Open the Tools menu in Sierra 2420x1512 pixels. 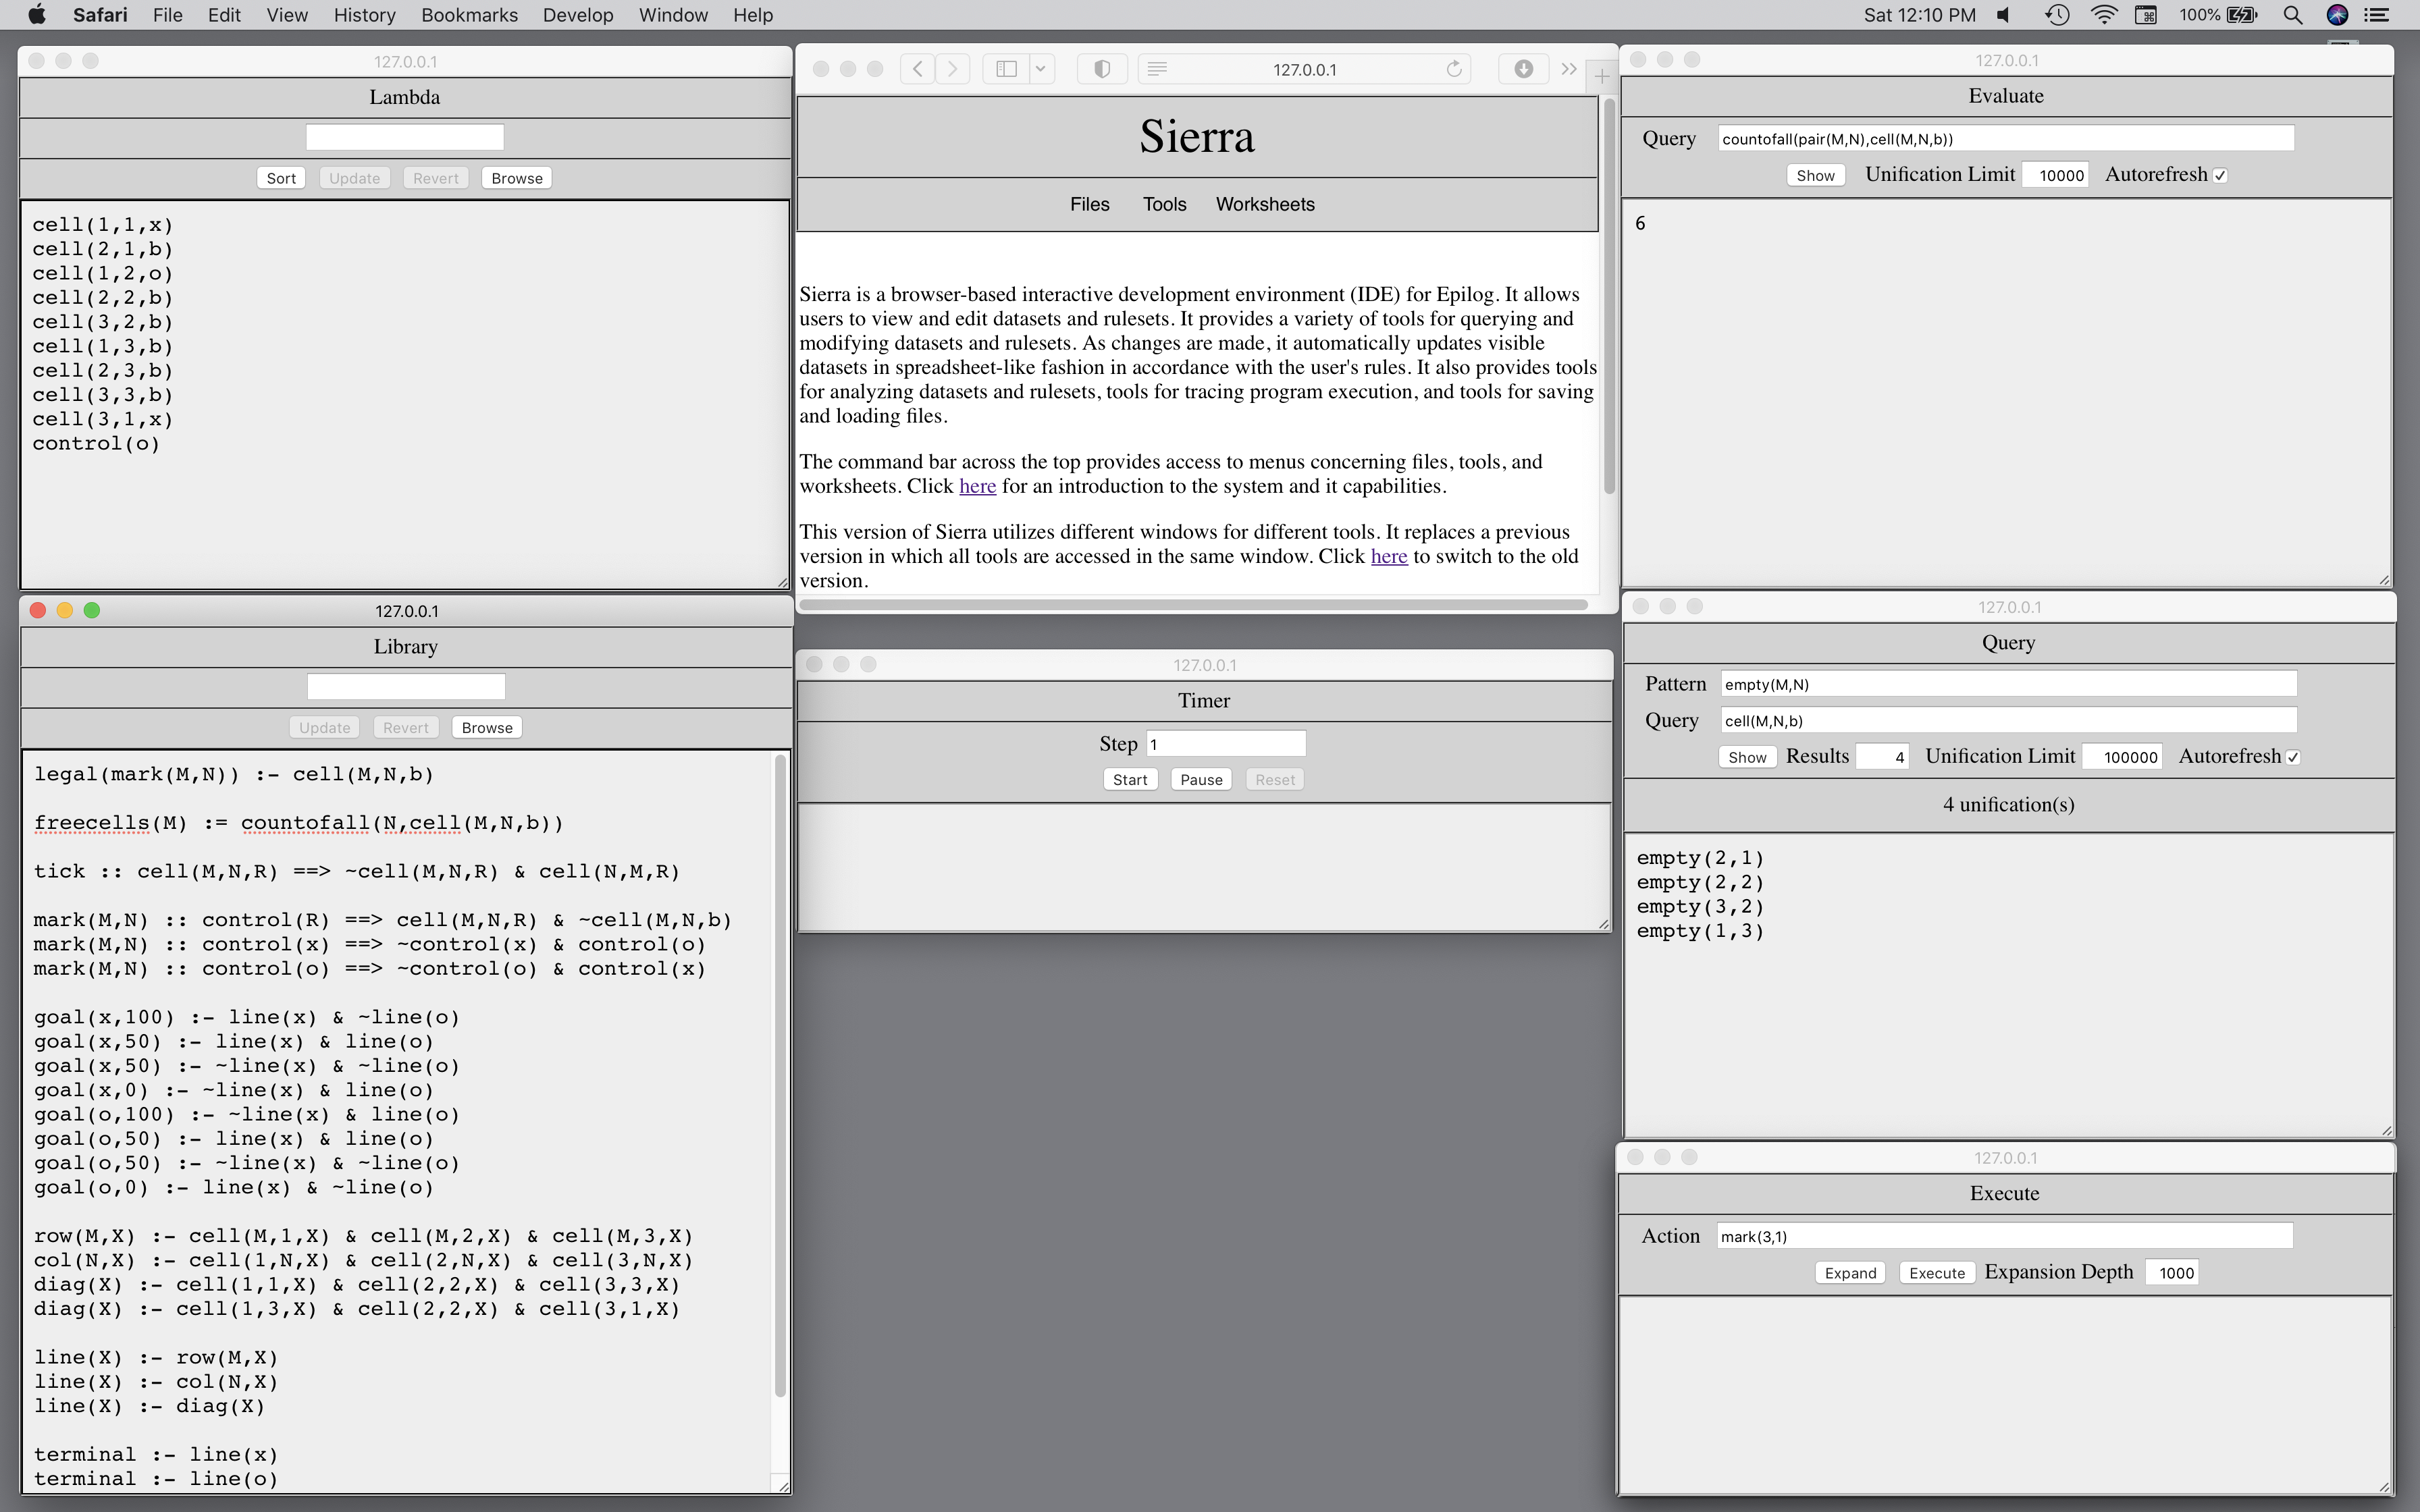click(1164, 204)
